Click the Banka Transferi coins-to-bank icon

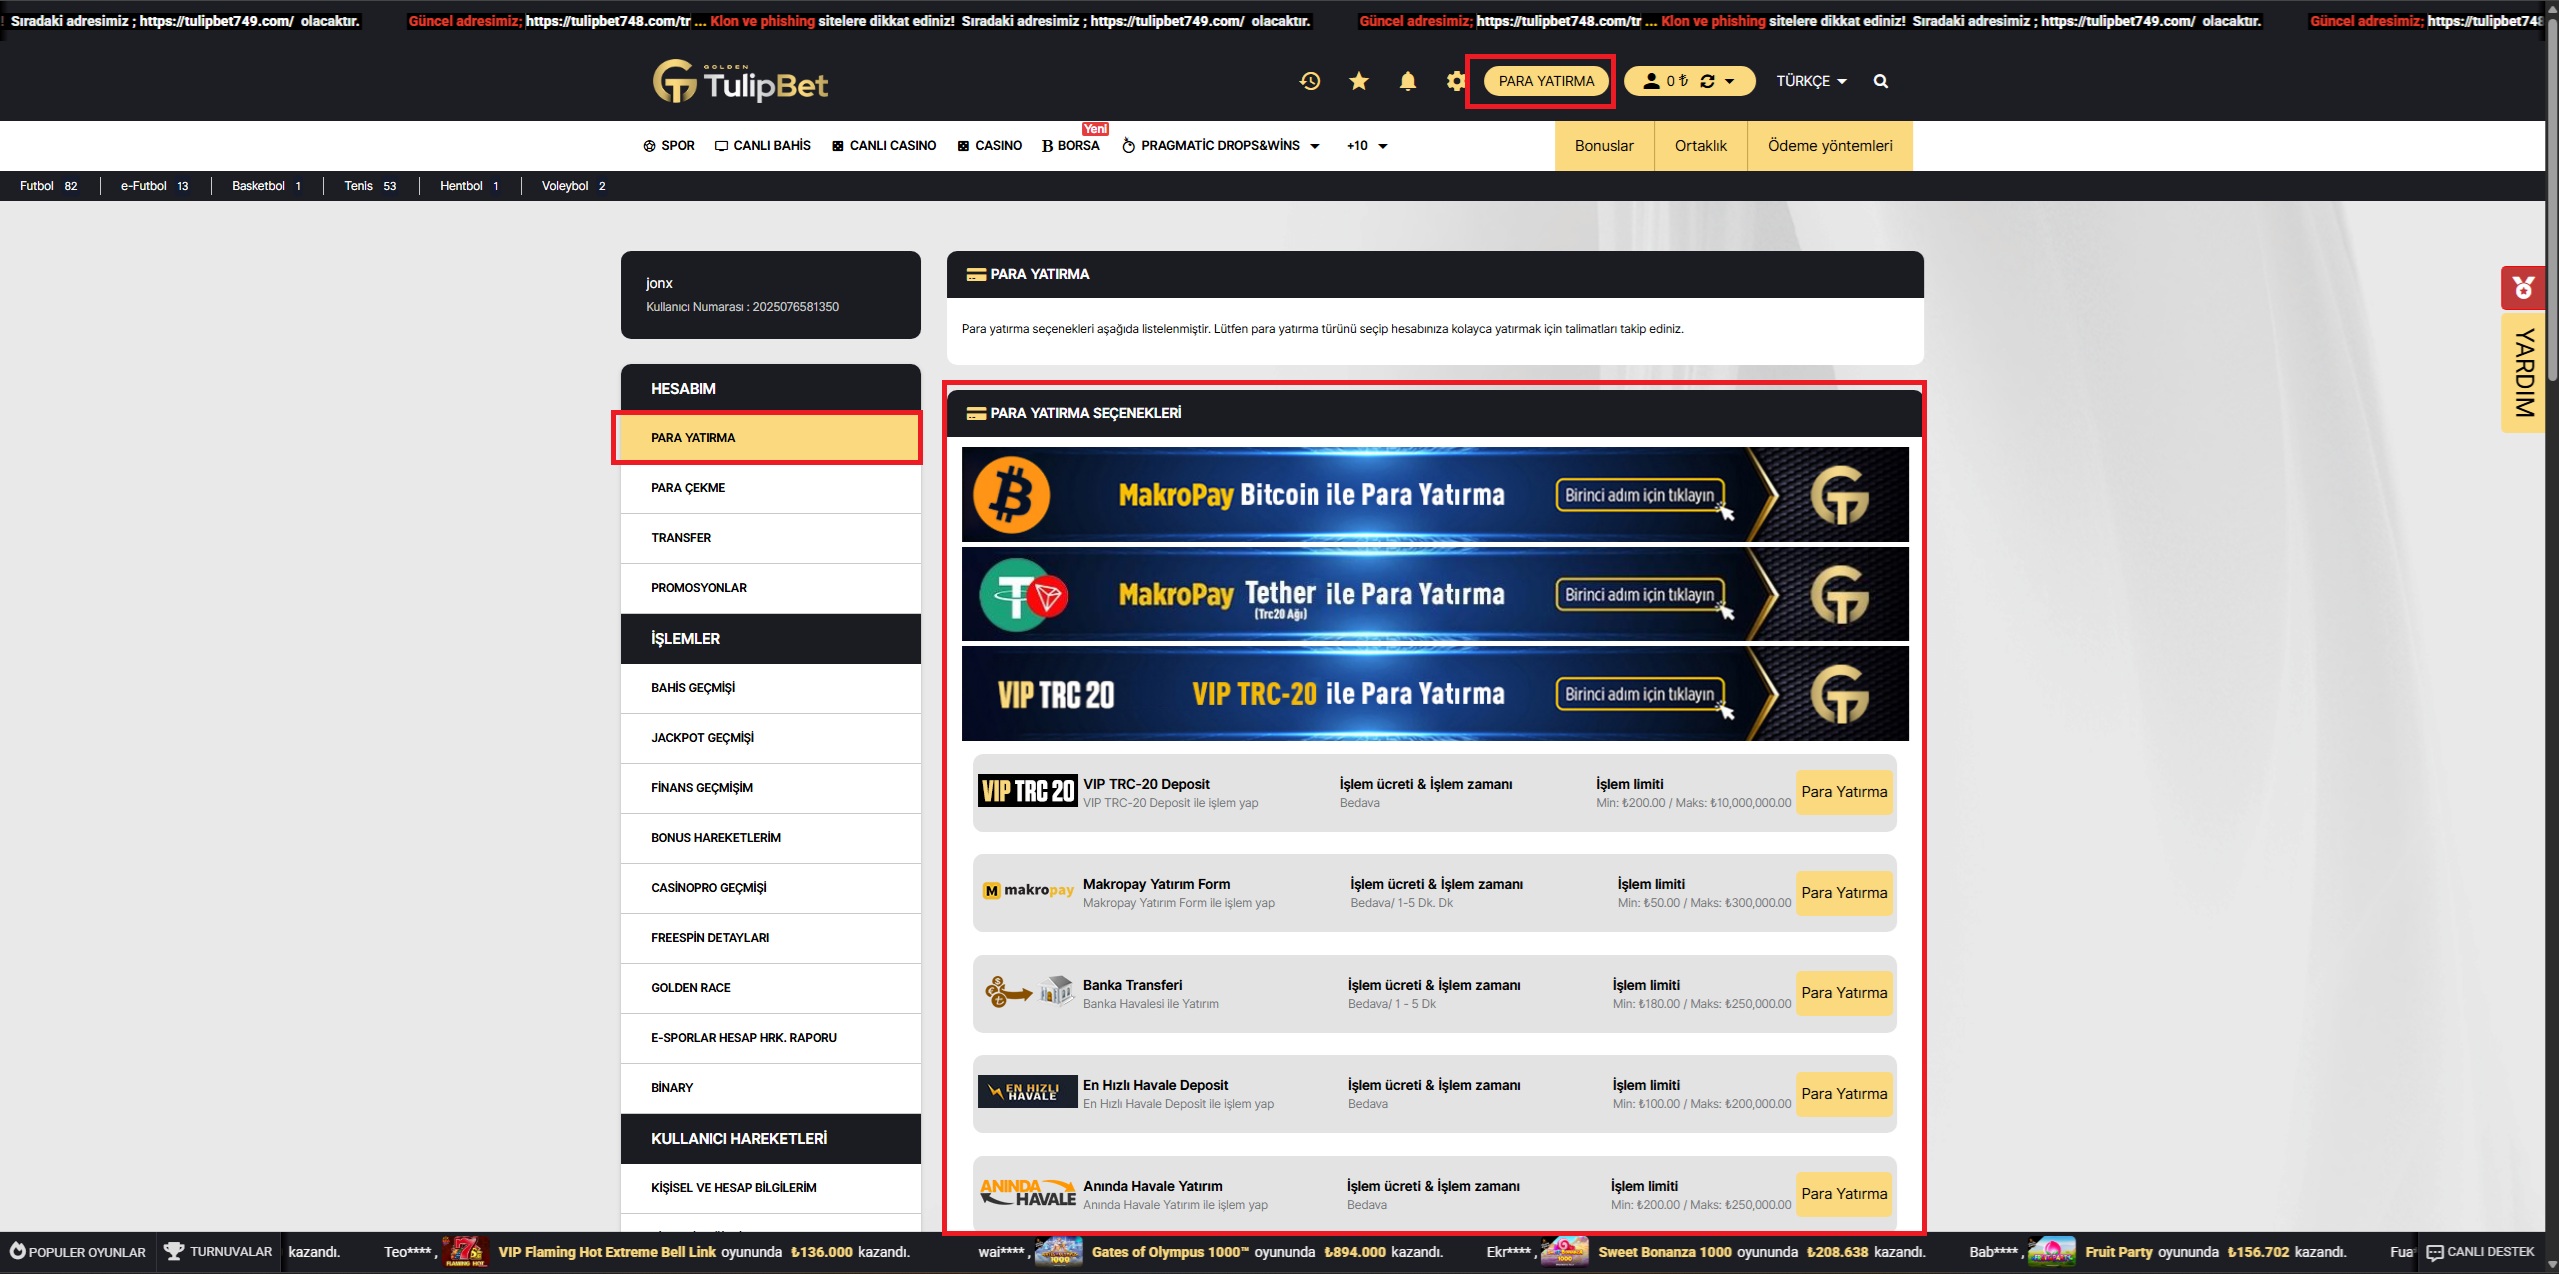point(1028,992)
